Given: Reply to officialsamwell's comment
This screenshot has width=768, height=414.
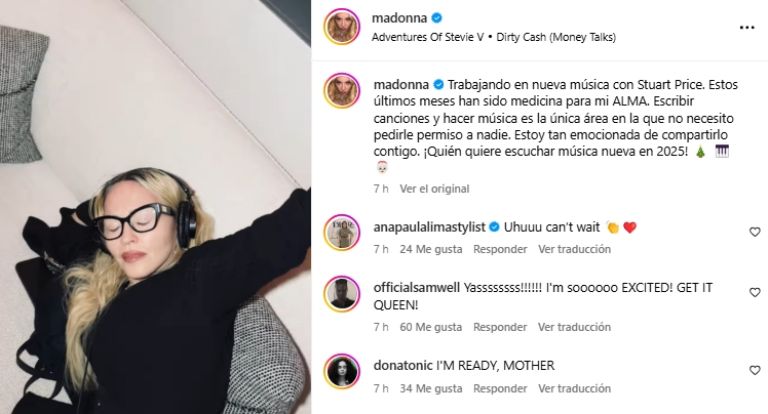Looking at the screenshot, I should [500, 327].
